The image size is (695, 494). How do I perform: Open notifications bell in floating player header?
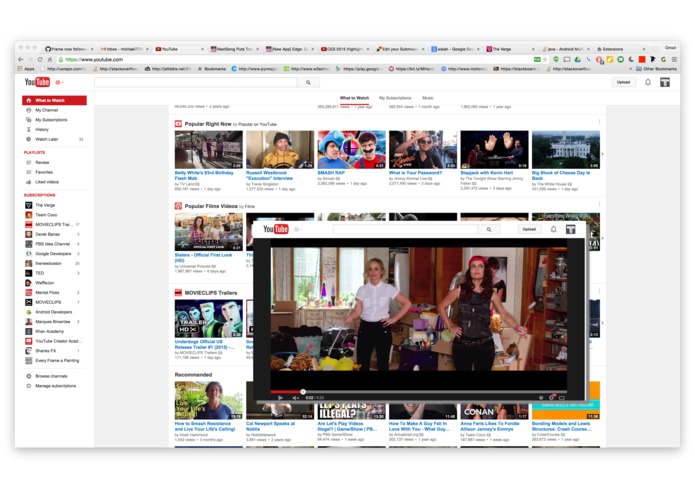coord(553,229)
